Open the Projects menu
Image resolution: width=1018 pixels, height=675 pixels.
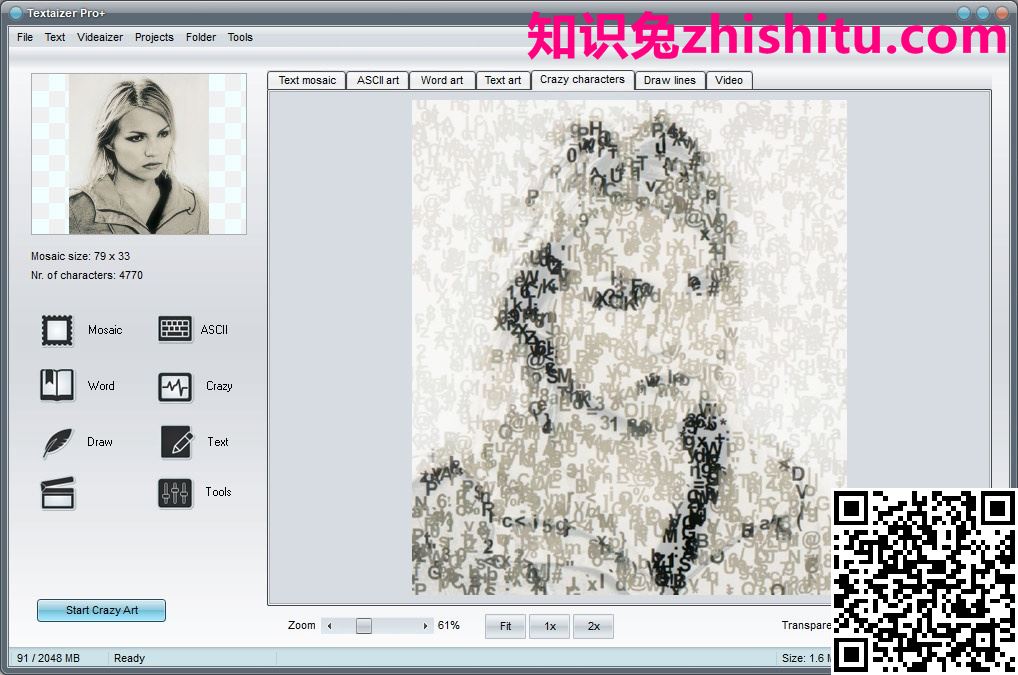pyautogui.click(x=154, y=37)
